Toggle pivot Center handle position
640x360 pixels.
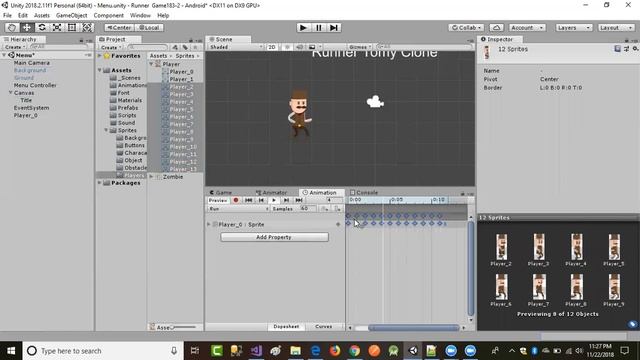click(x=119, y=27)
